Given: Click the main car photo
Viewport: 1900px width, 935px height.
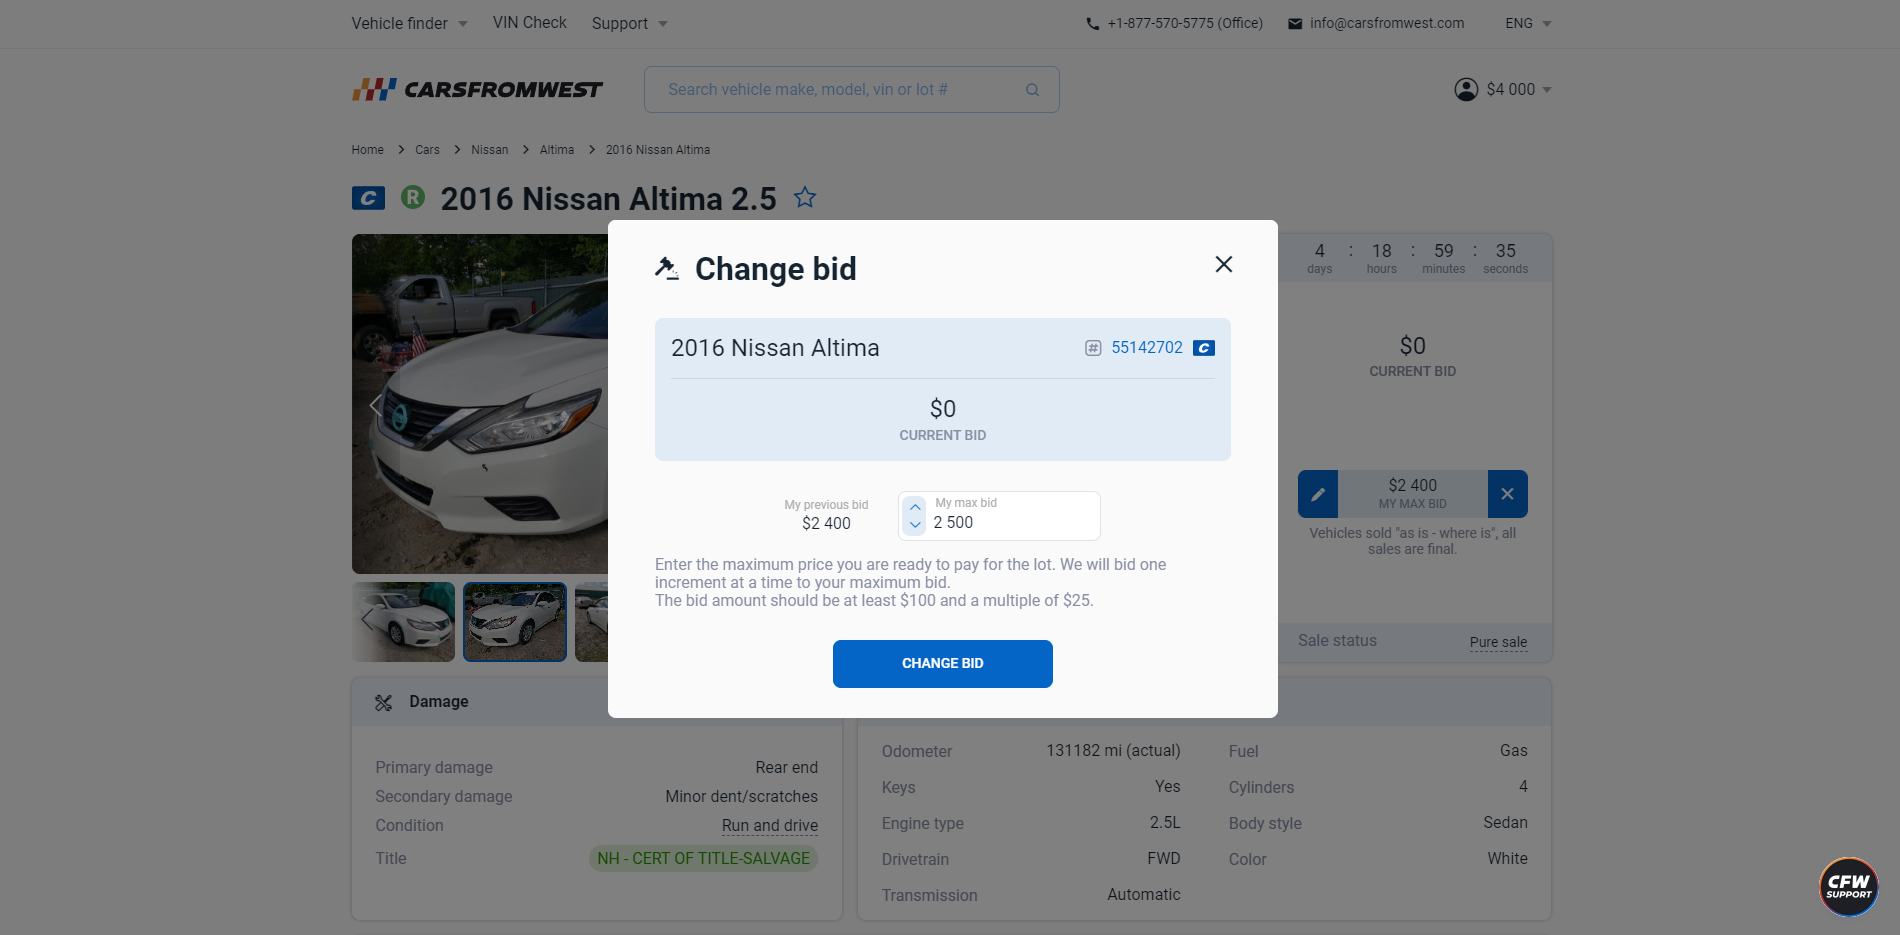Looking at the screenshot, I should click(480, 404).
